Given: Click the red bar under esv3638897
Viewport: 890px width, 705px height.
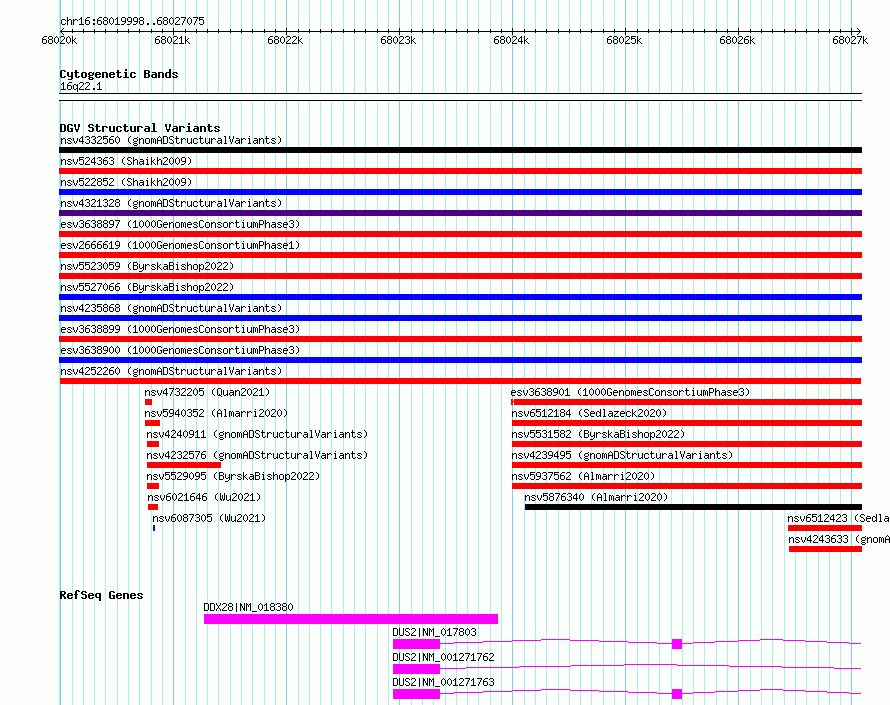Looking at the screenshot, I should [x=460, y=234].
